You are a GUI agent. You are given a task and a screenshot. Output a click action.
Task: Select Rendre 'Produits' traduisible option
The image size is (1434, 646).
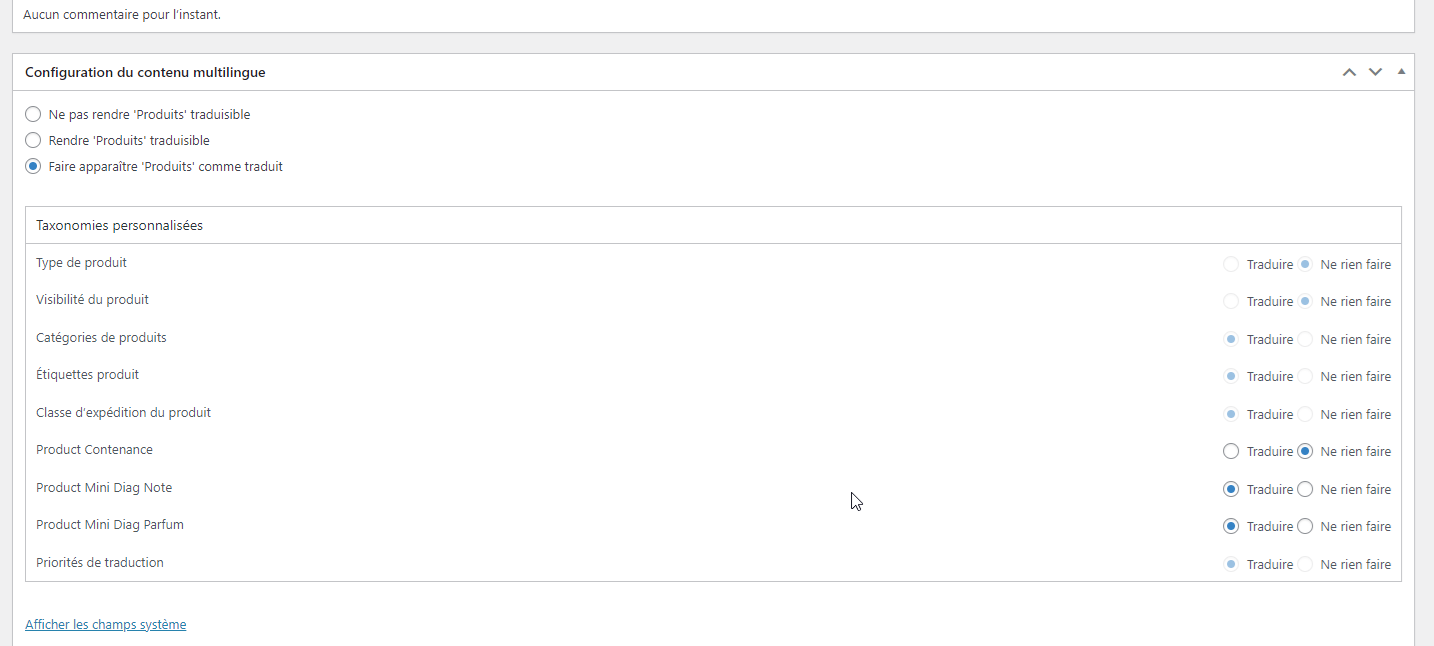tap(33, 141)
